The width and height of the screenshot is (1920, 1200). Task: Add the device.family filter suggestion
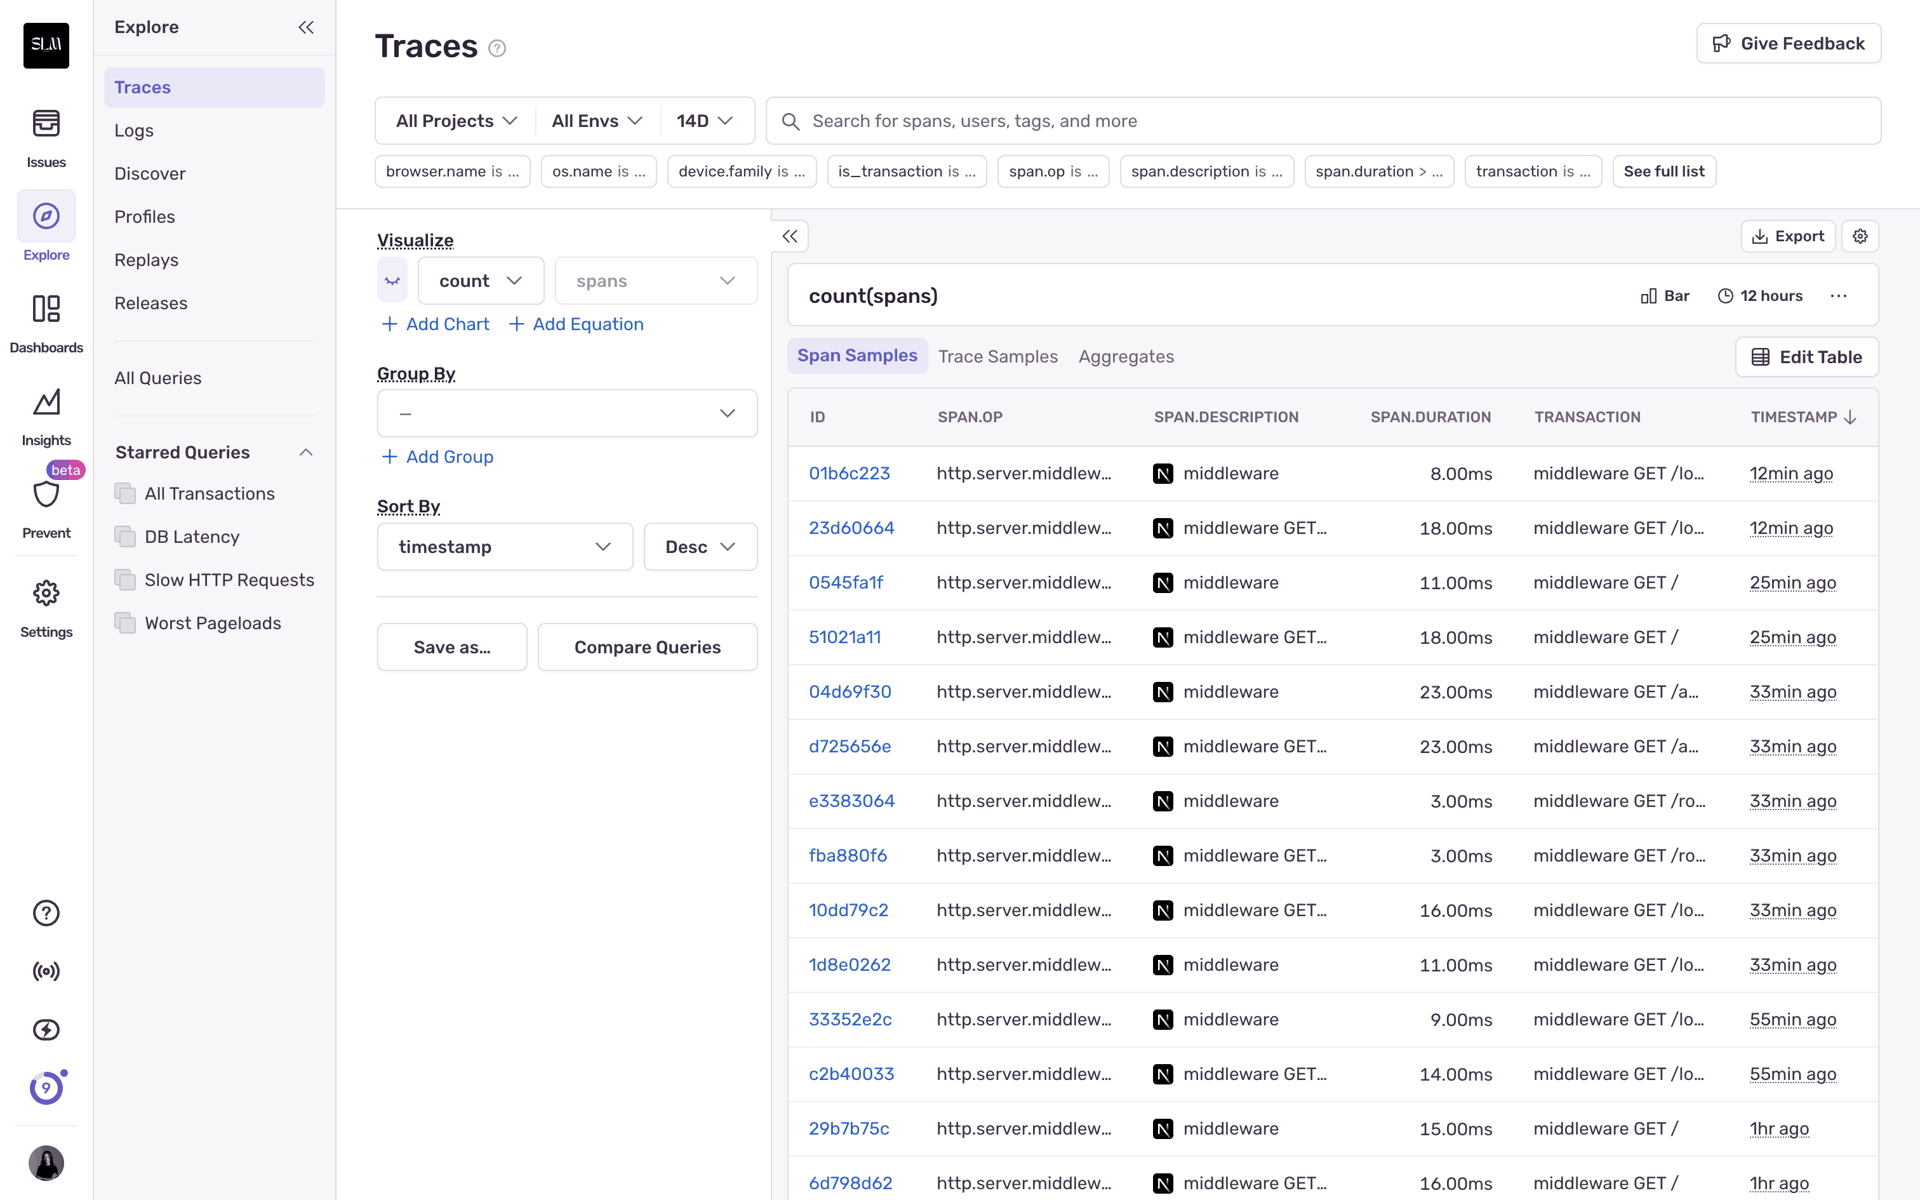pyautogui.click(x=741, y=172)
